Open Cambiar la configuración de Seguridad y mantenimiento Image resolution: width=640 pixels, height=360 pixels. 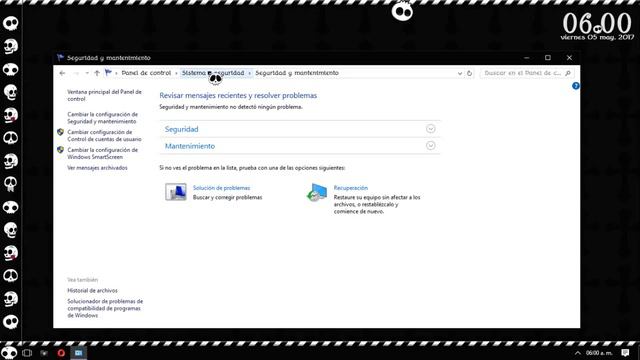(x=102, y=118)
